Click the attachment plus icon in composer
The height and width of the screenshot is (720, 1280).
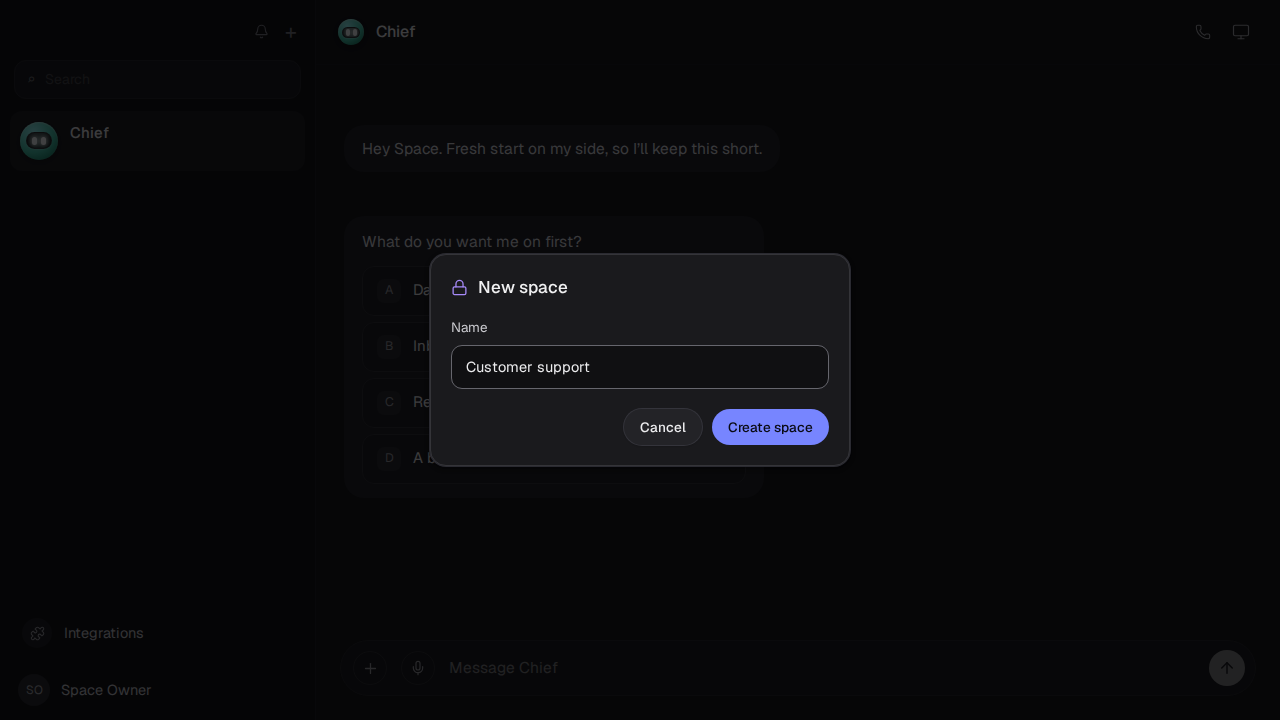370,668
